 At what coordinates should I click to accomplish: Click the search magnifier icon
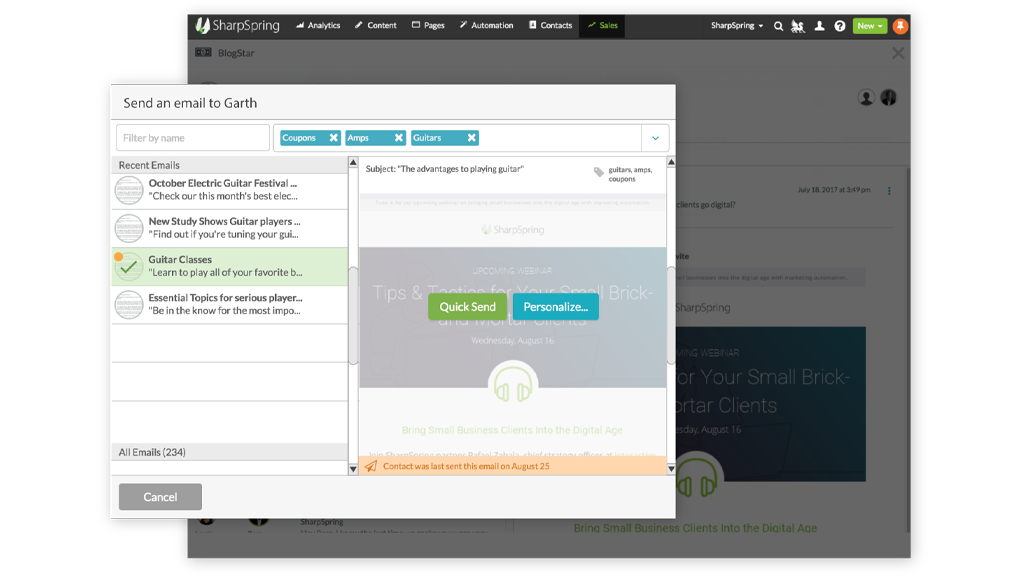click(778, 26)
